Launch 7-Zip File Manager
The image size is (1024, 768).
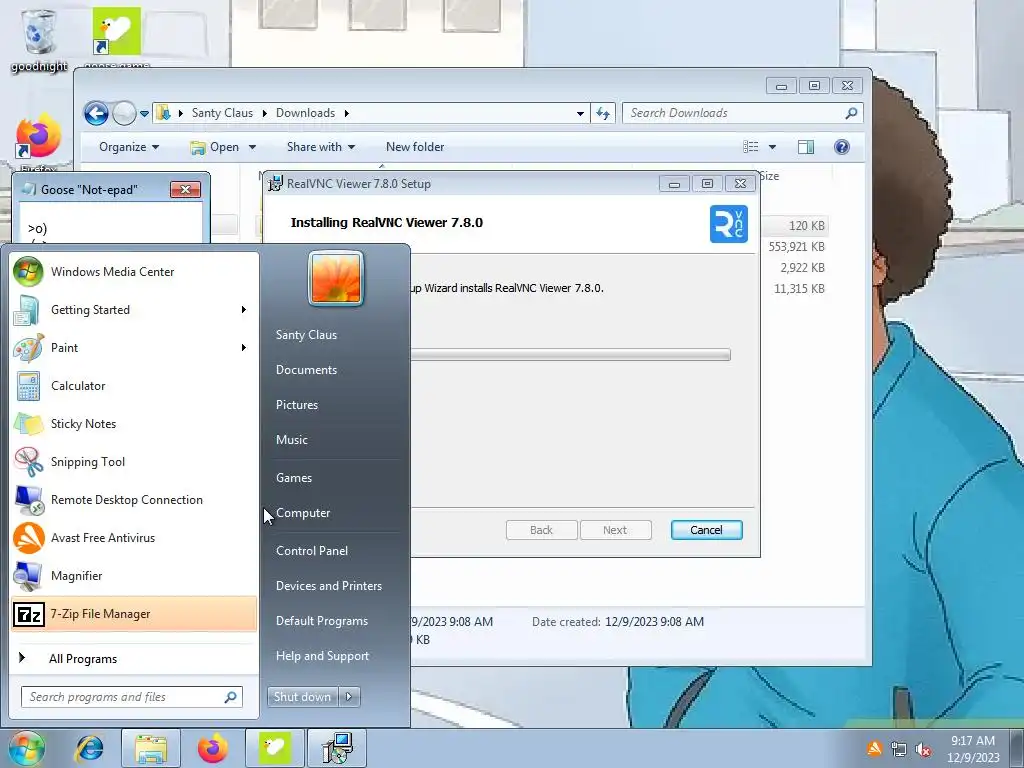point(134,614)
